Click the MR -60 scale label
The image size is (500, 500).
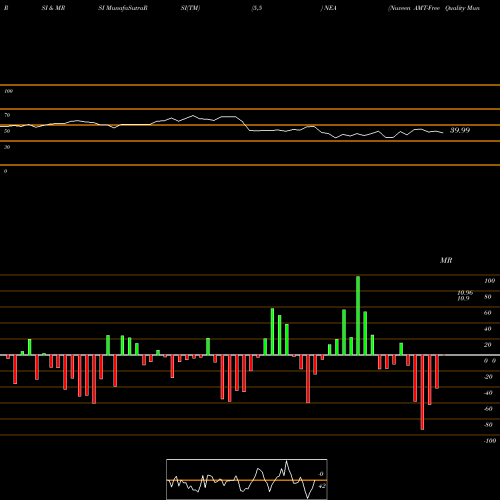click(488, 409)
